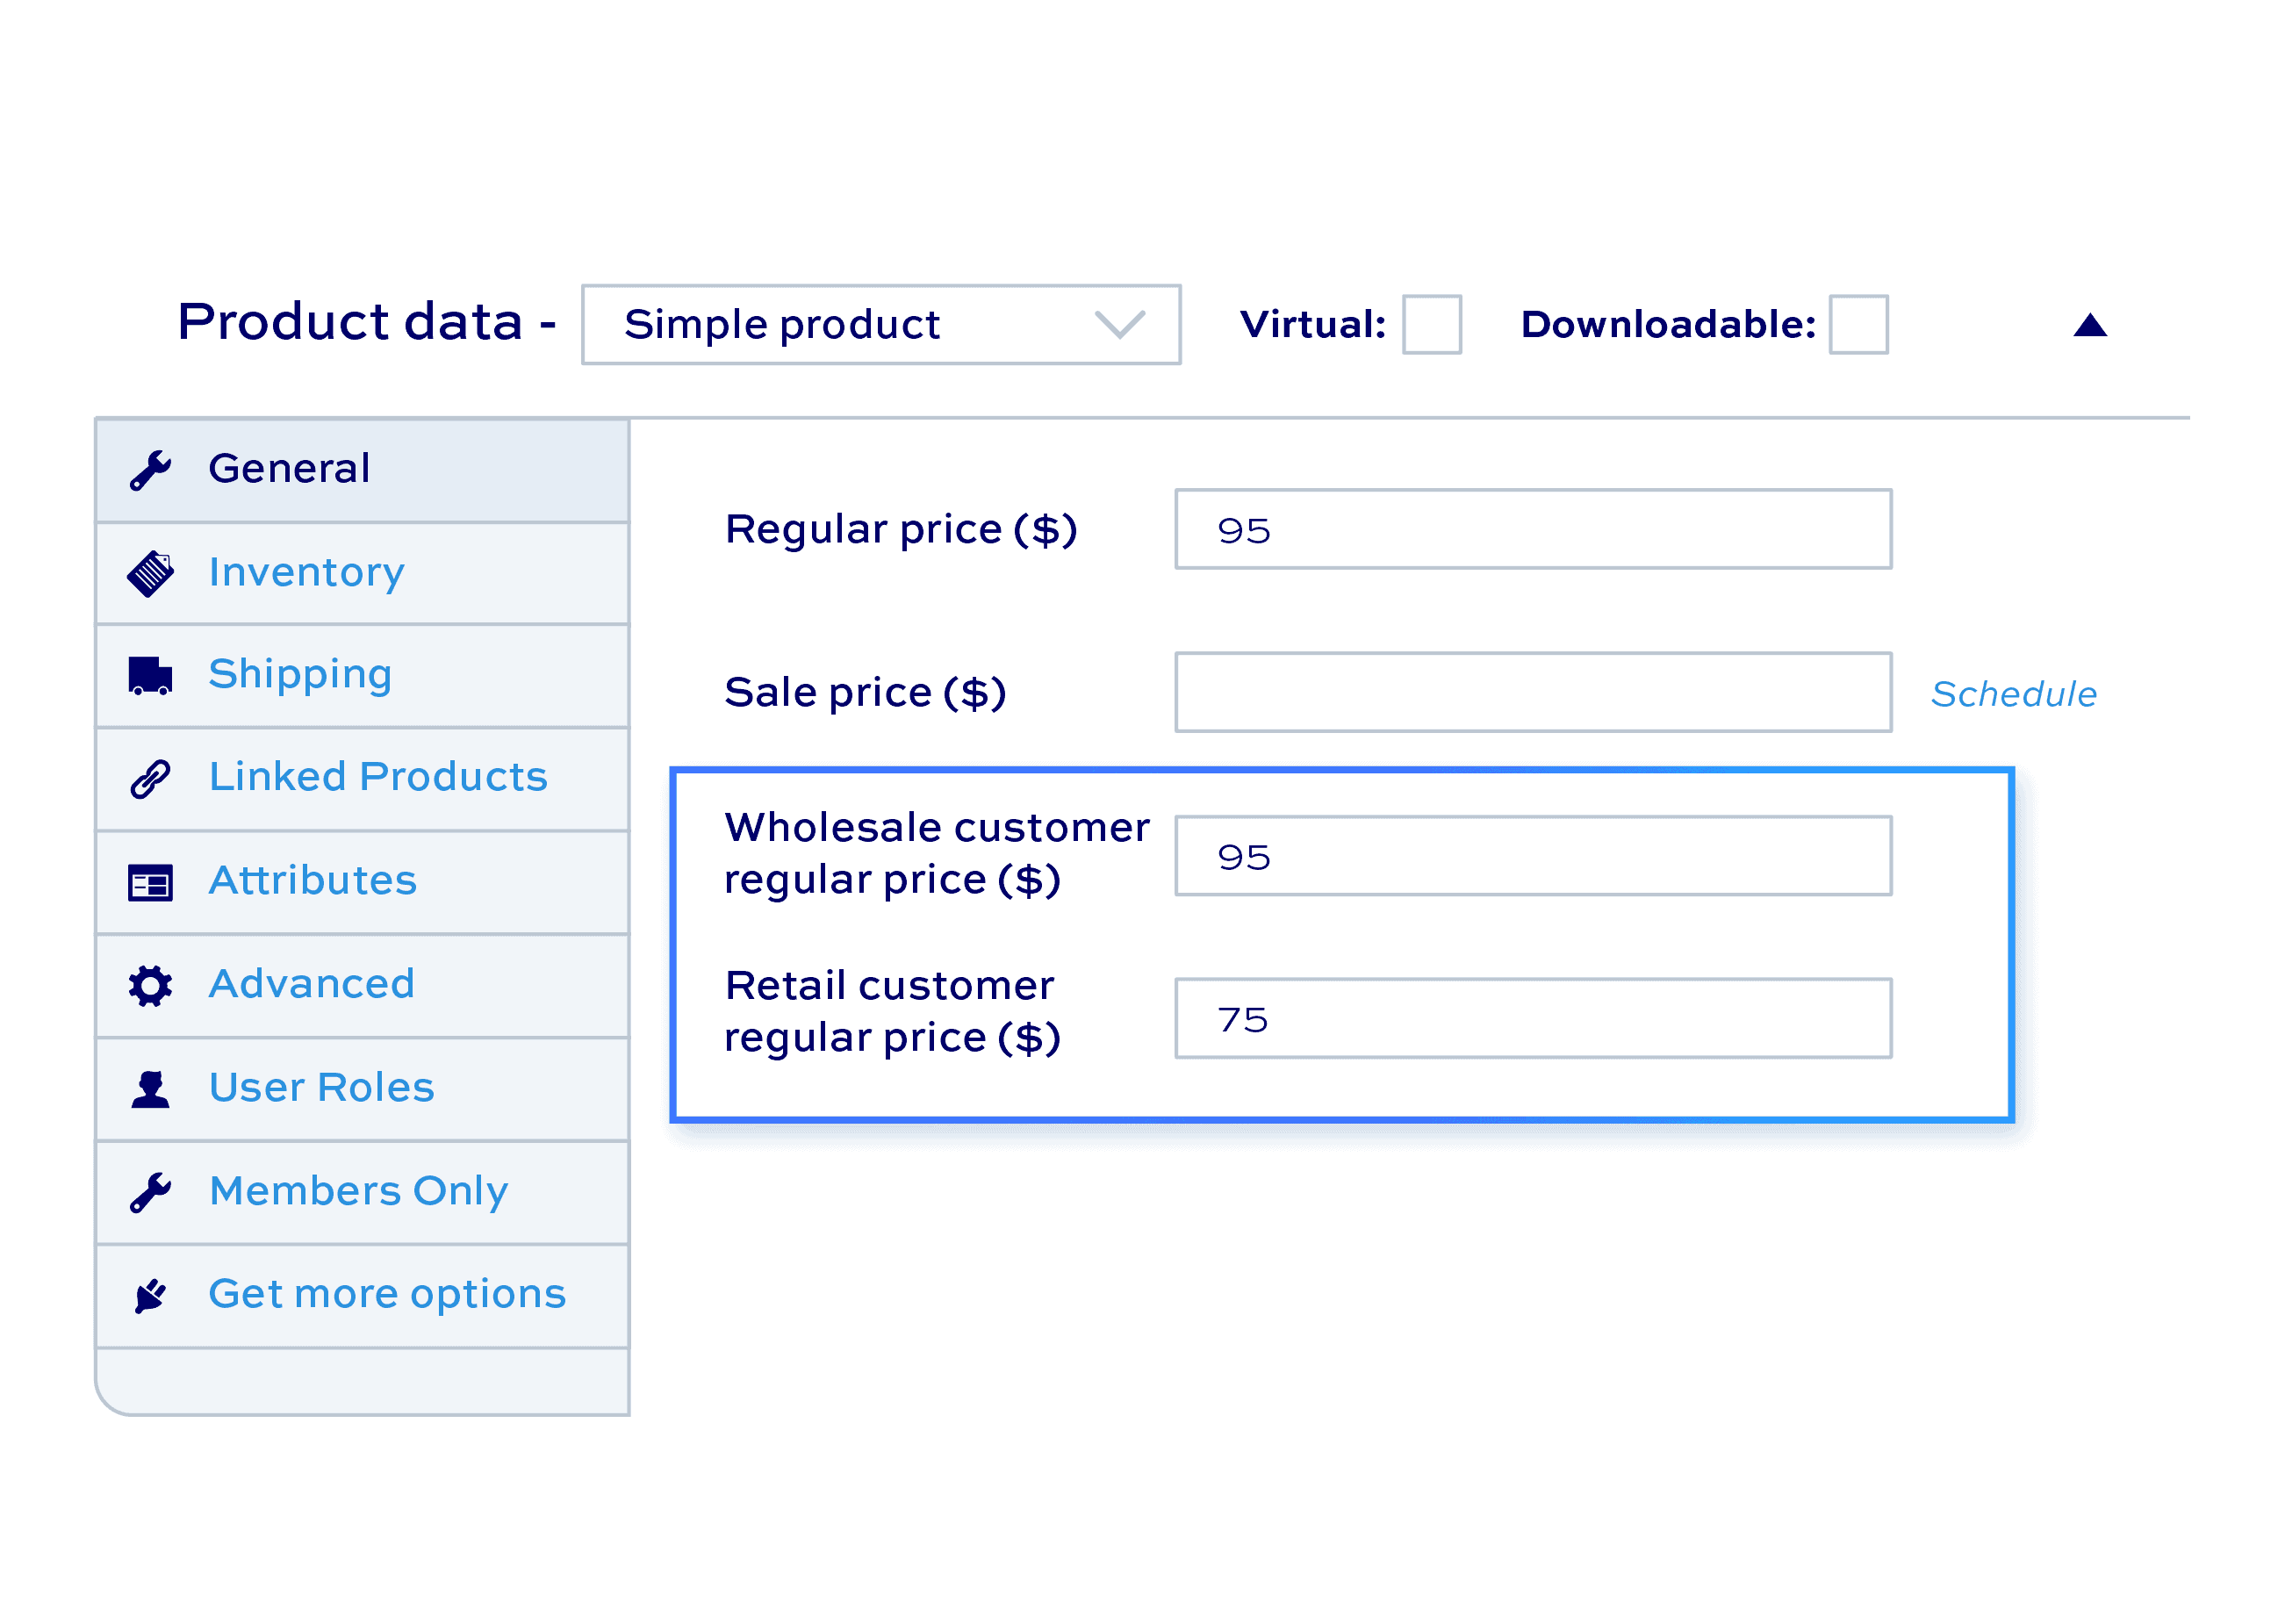This screenshot has height=1624, width=2285.
Task: Open the Simple product type dropdown
Action: click(880, 324)
